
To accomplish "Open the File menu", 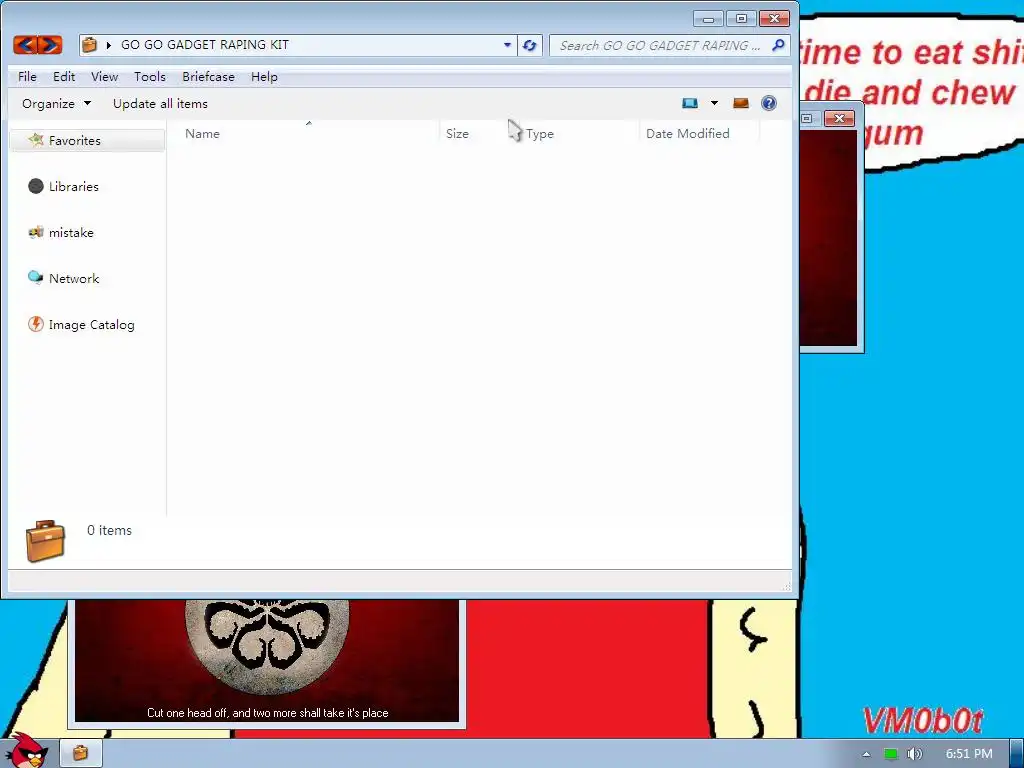I will [x=27, y=76].
